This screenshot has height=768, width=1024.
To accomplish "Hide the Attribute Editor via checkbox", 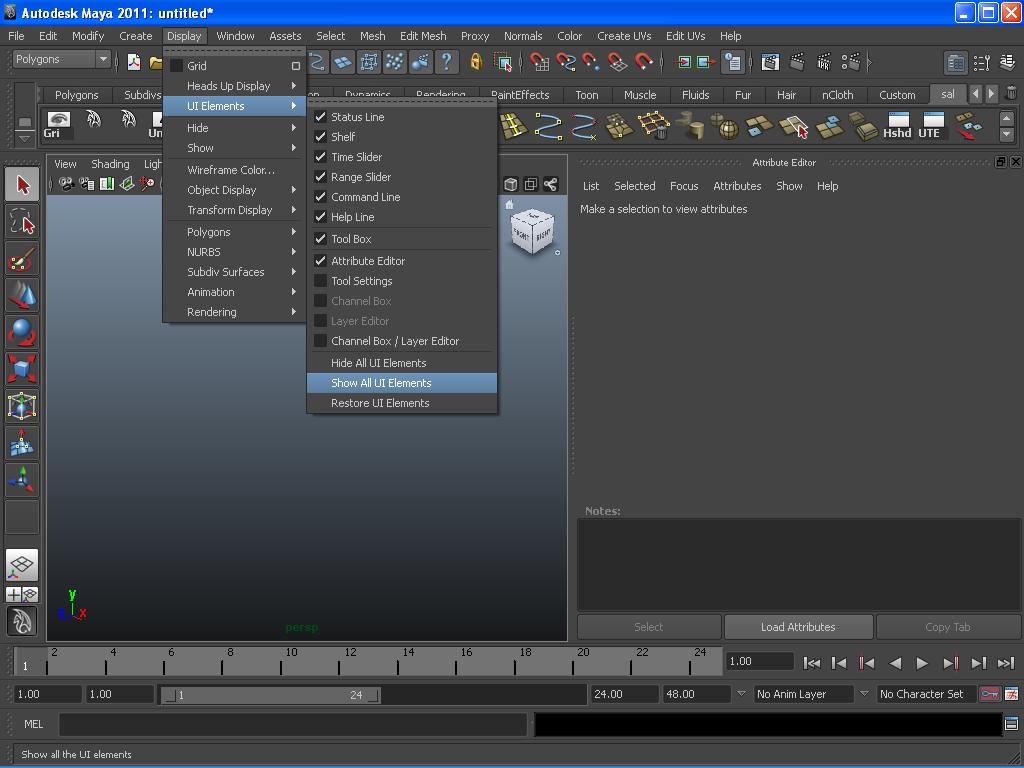I will pyautogui.click(x=321, y=261).
